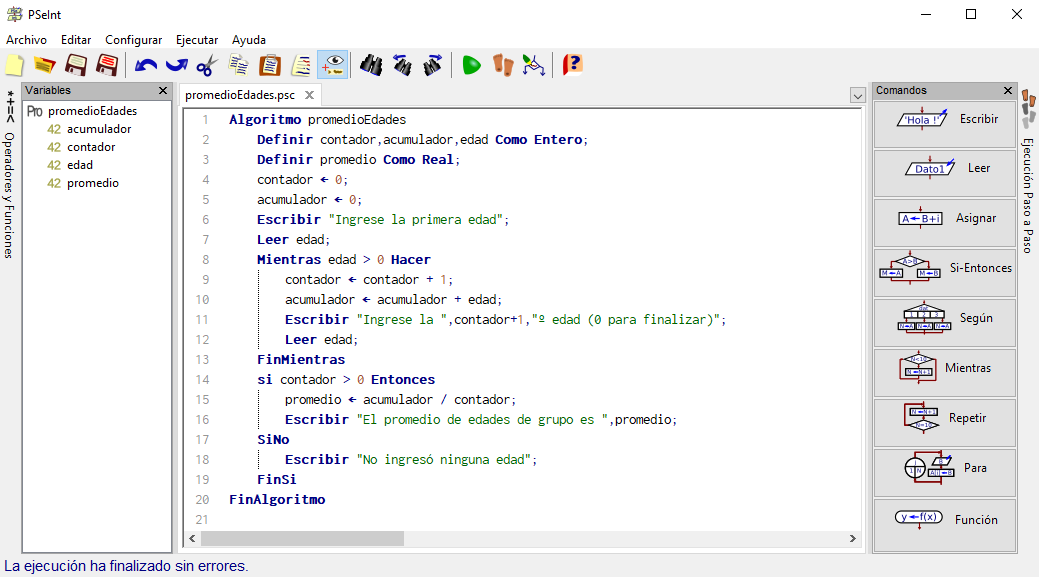Insert the Si-Entonces command
Image resolution: width=1039 pixels, height=577 pixels.
click(x=945, y=273)
